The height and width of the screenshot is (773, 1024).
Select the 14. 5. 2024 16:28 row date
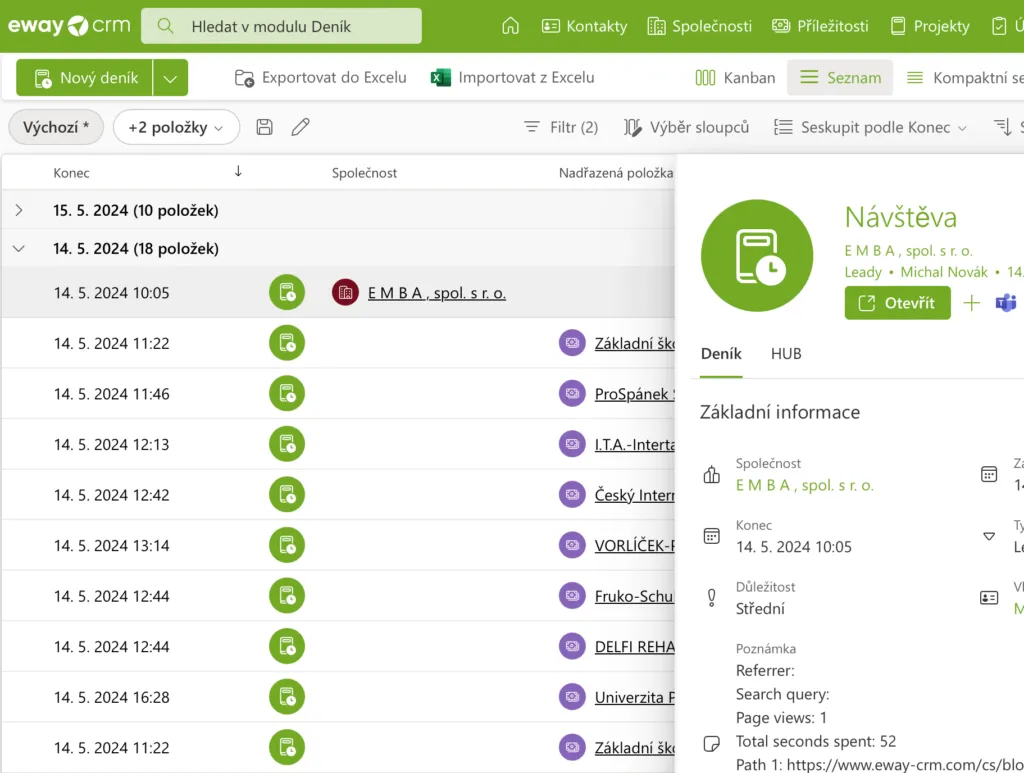tap(112, 697)
